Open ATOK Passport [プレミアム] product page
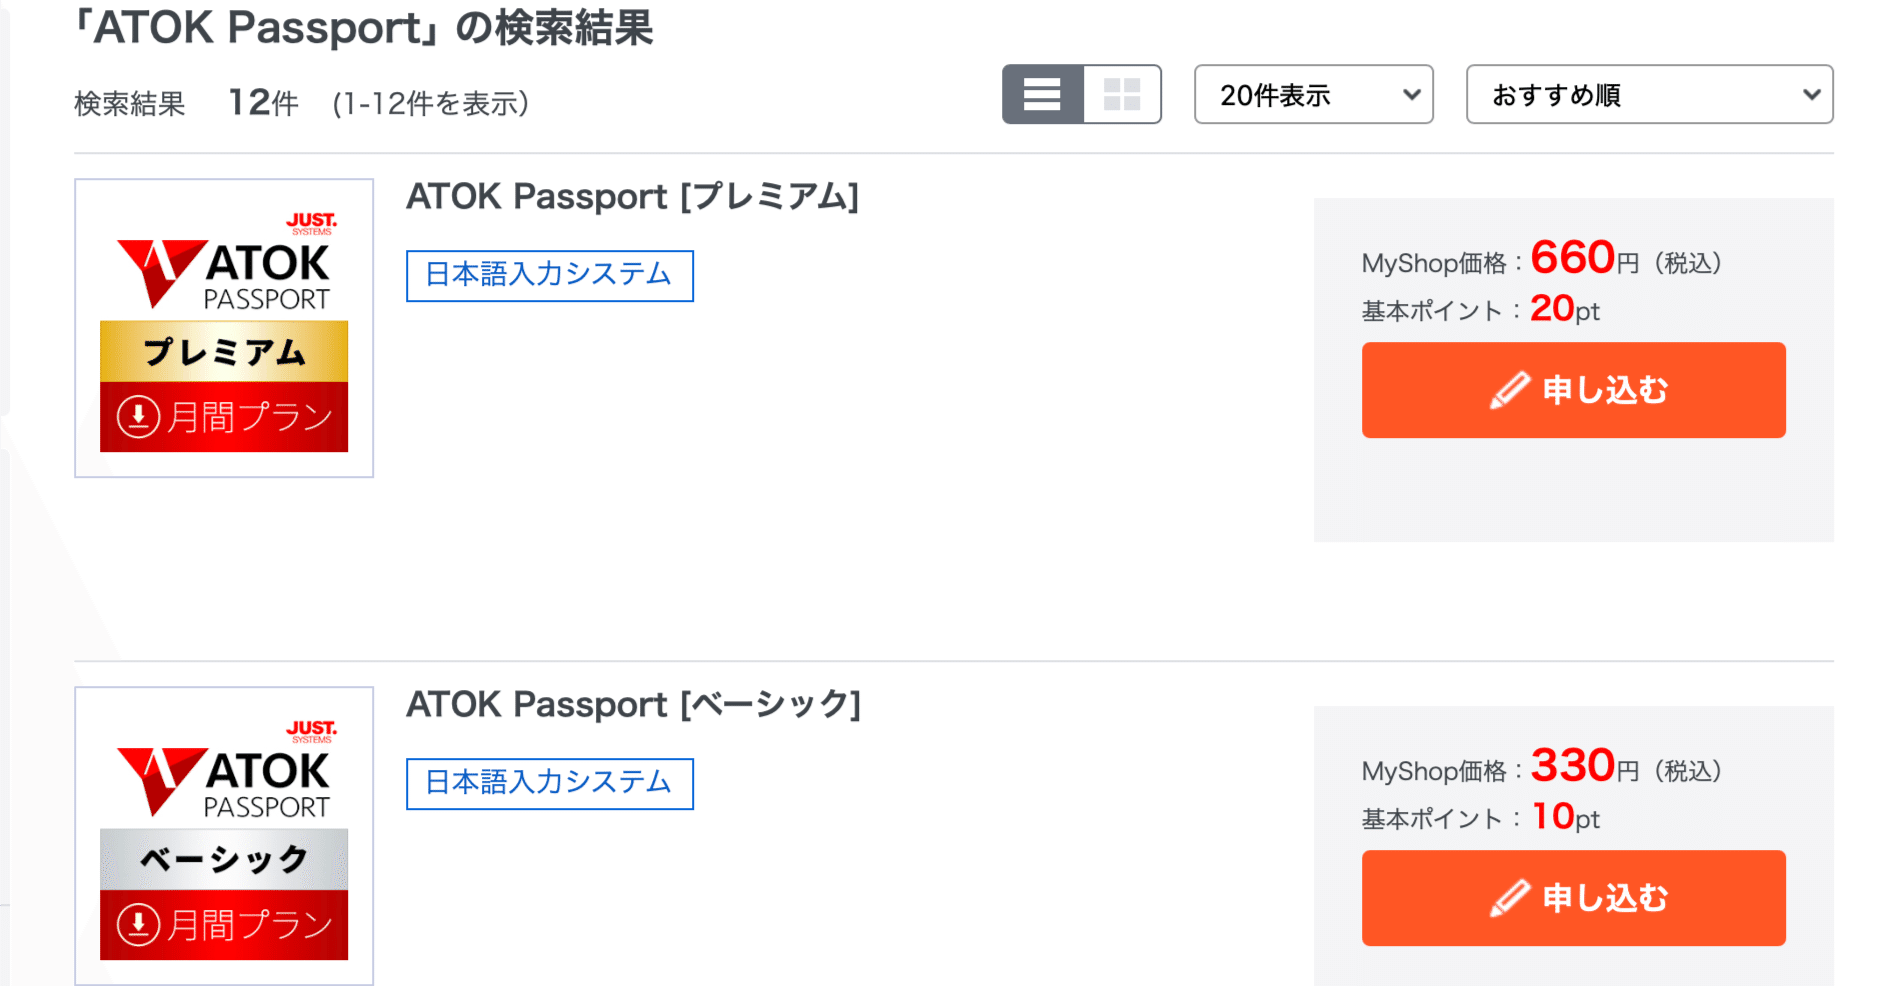Screen dimensions: 1884x986 [x=632, y=196]
